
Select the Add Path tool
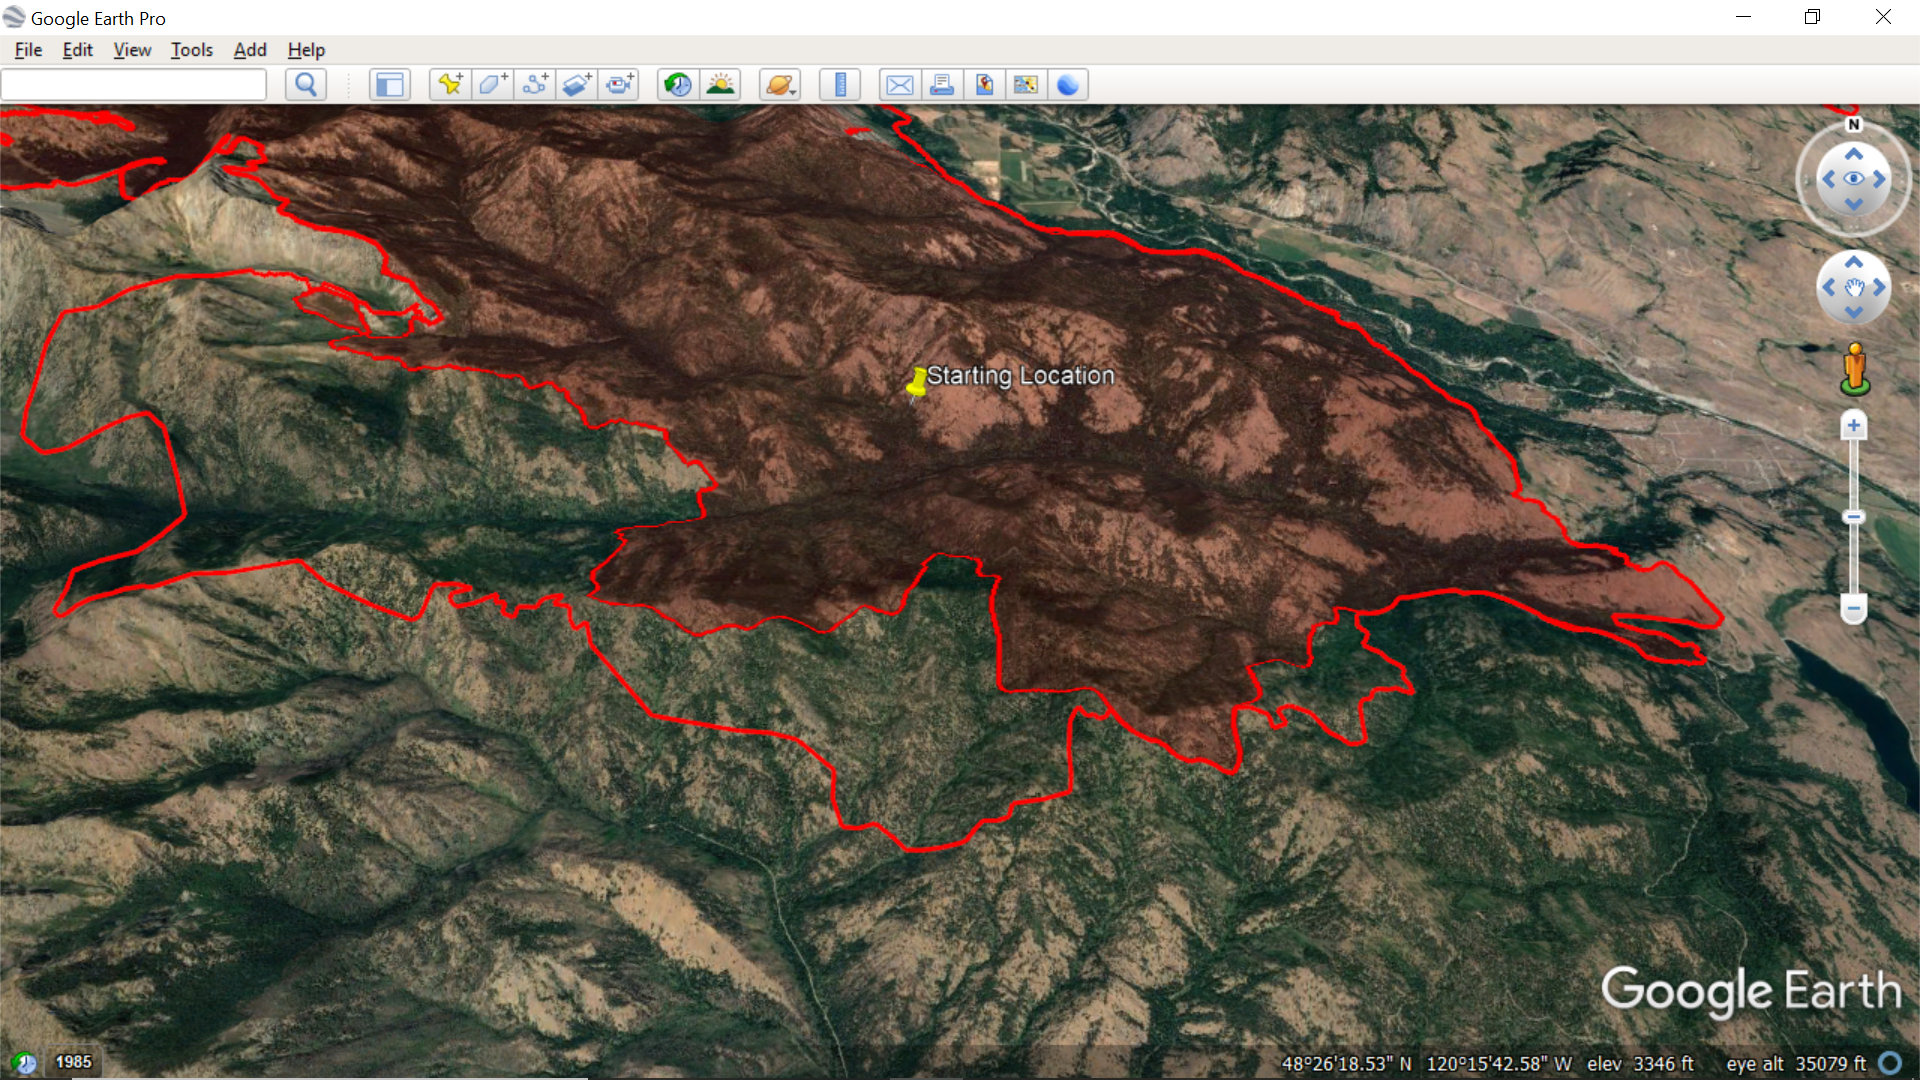point(535,85)
